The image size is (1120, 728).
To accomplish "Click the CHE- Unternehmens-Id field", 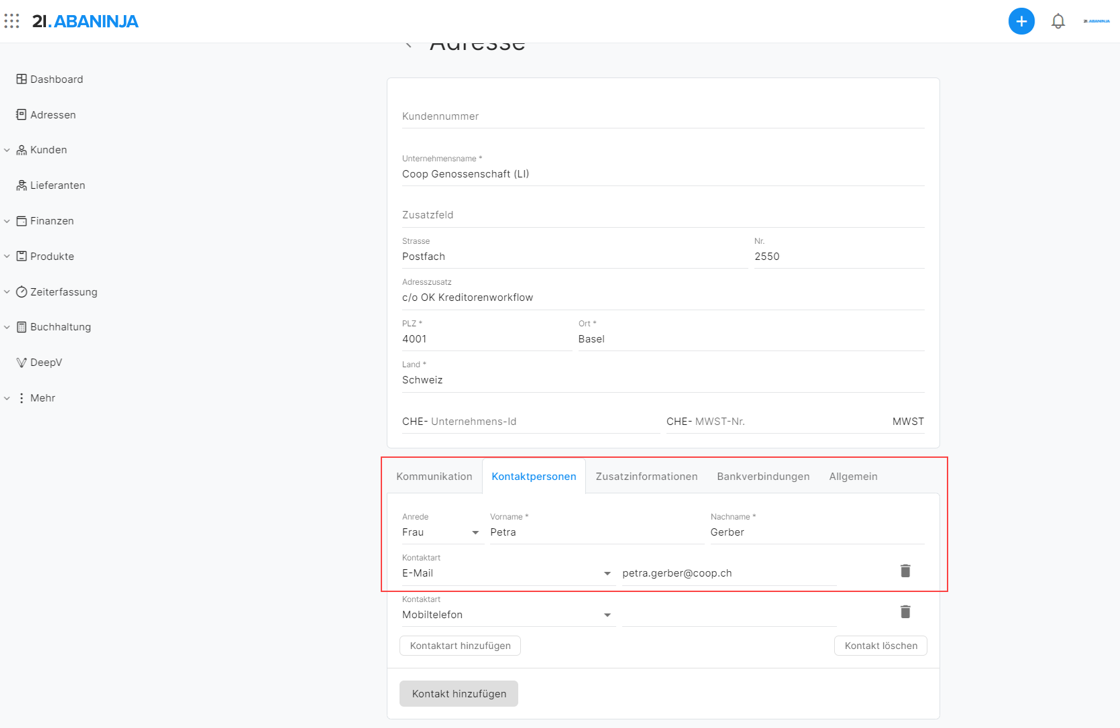I will (x=531, y=422).
